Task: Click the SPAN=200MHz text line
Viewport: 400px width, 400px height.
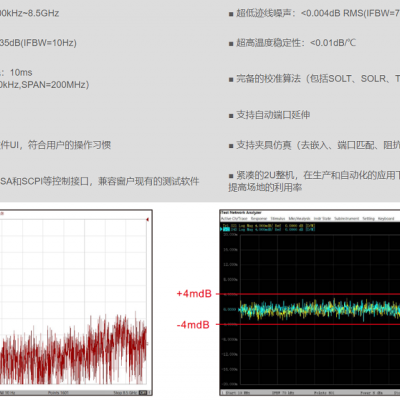Action: click(45, 85)
